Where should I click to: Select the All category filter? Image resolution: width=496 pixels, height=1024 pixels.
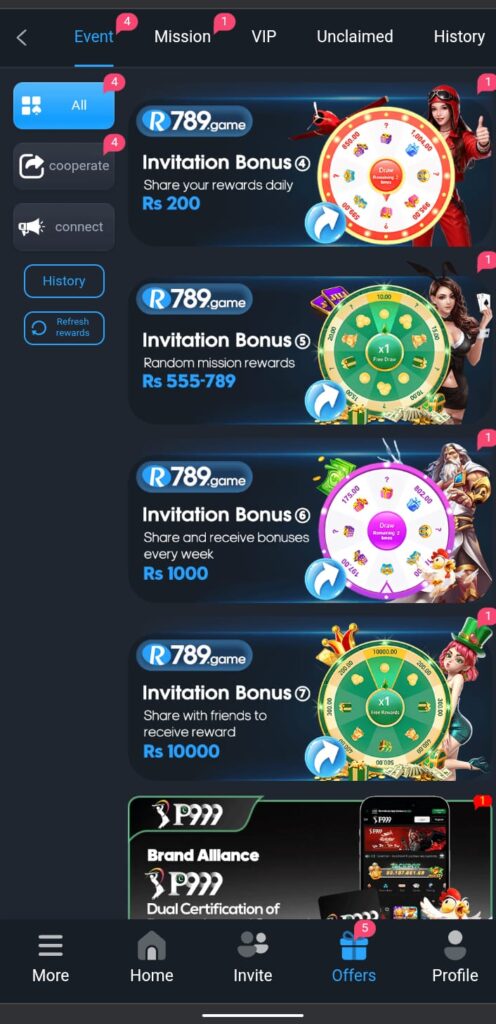(x=64, y=105)
